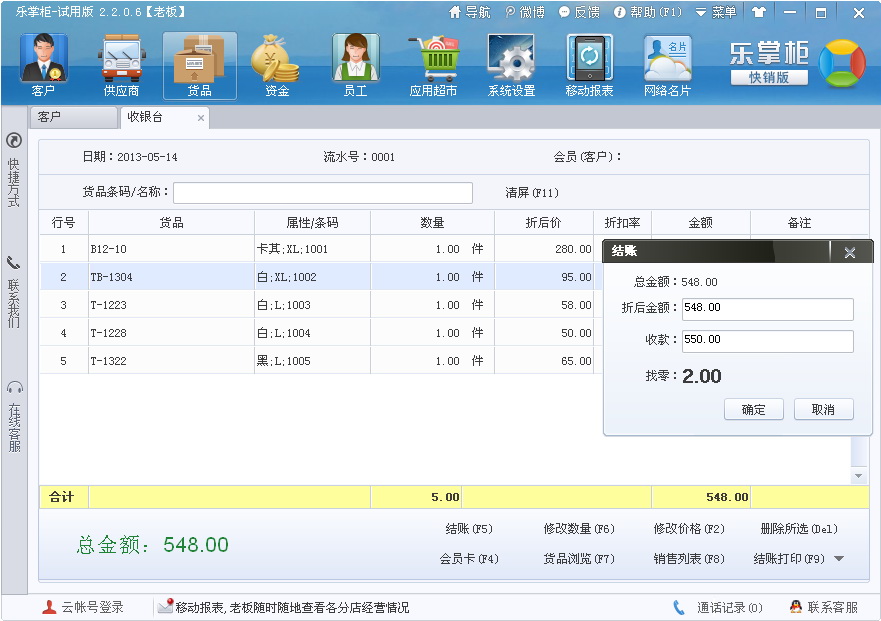This screenshot has width=881, height=621.
Task: Click the 结账(F5) checkout button
Action: point(469,529)
